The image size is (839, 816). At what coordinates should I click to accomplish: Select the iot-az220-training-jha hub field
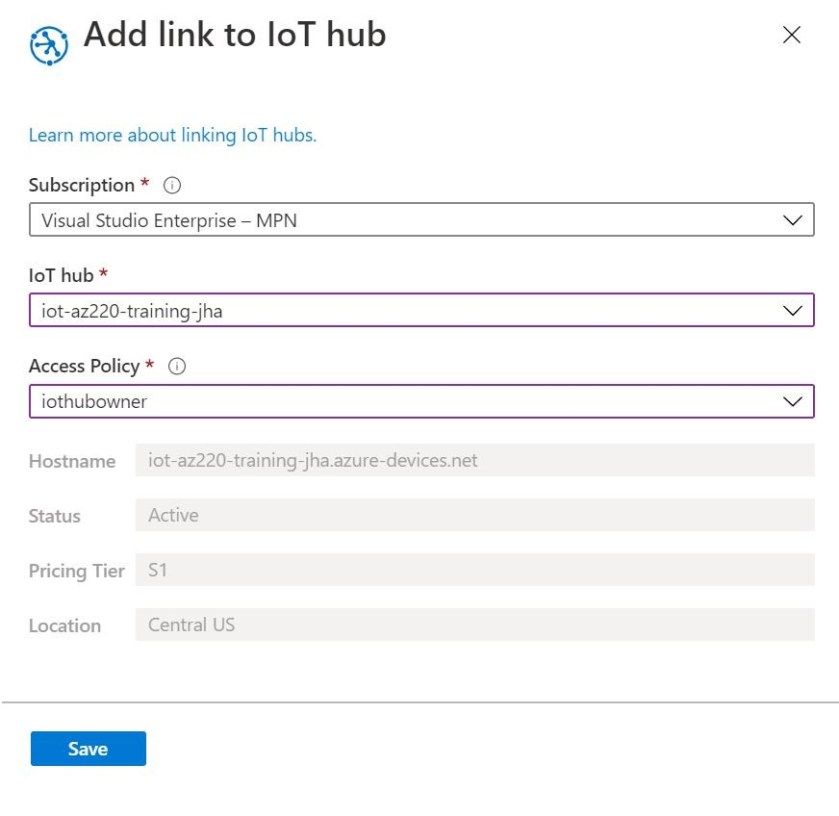300,310
